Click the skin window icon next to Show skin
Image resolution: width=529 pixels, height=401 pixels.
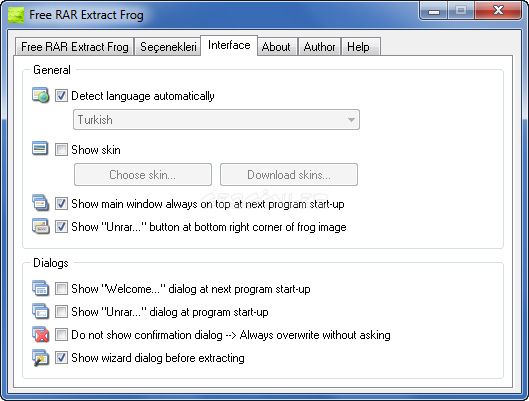(40, 148)
